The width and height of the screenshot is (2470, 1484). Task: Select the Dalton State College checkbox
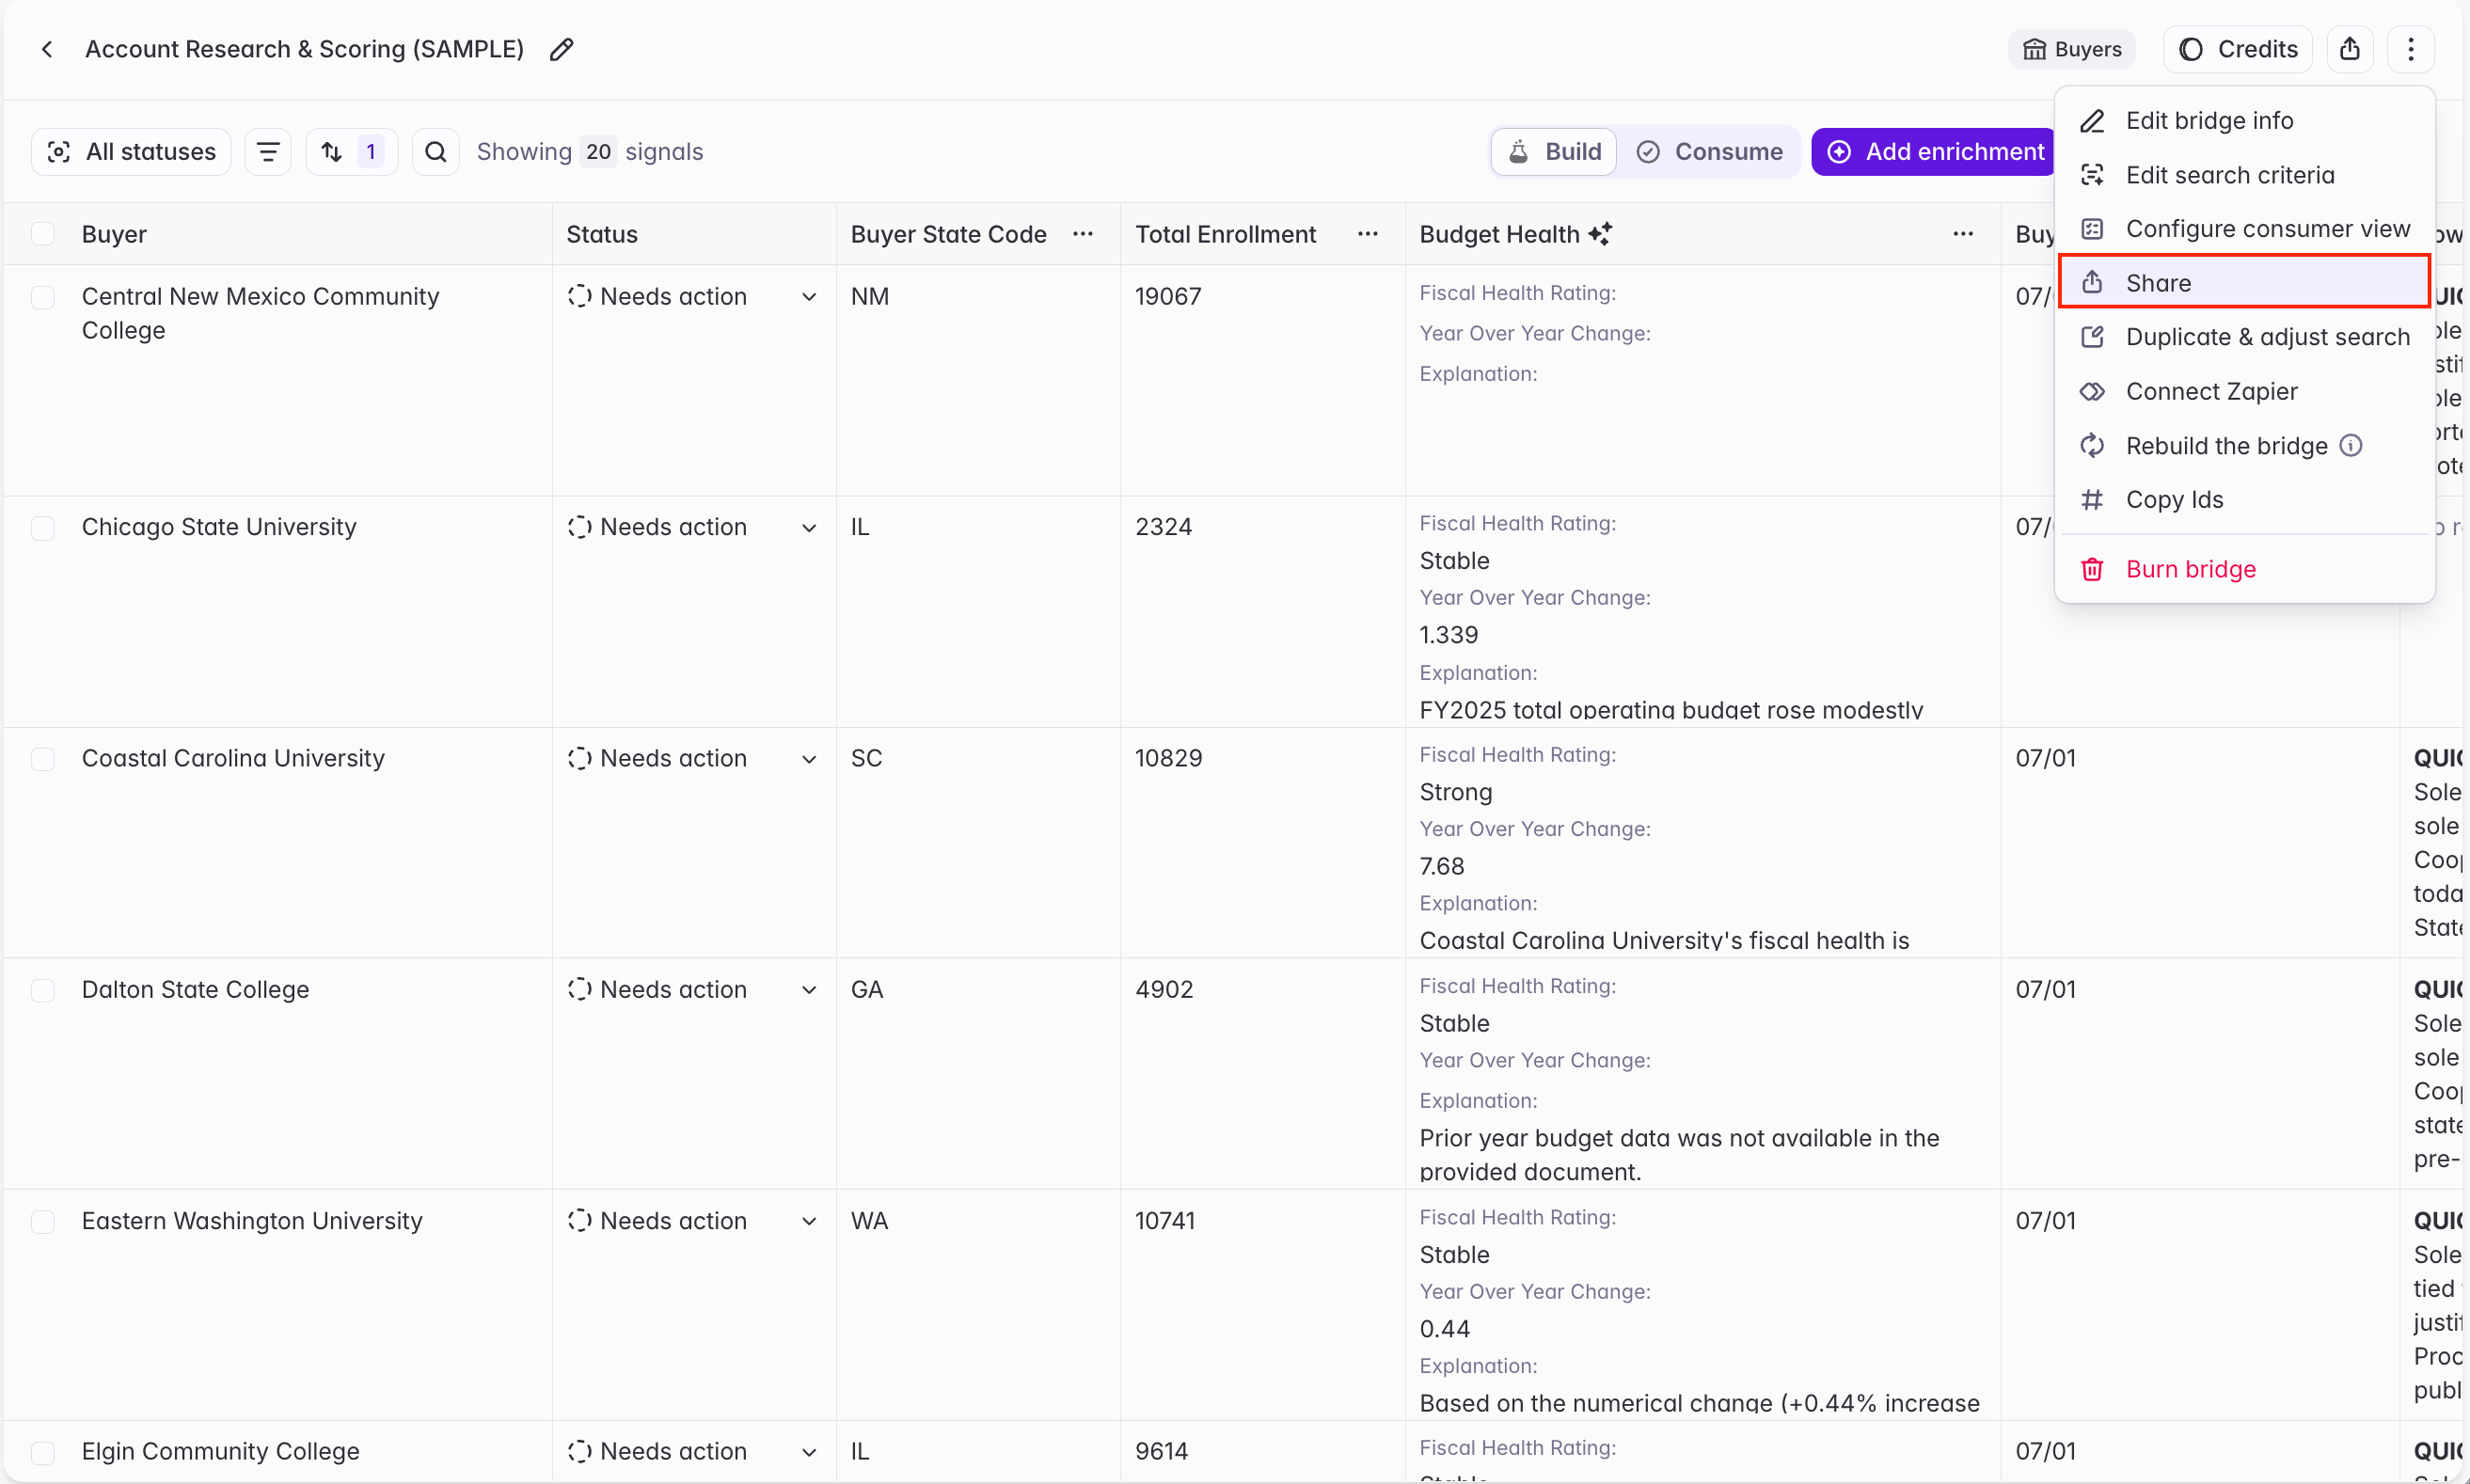43,990
